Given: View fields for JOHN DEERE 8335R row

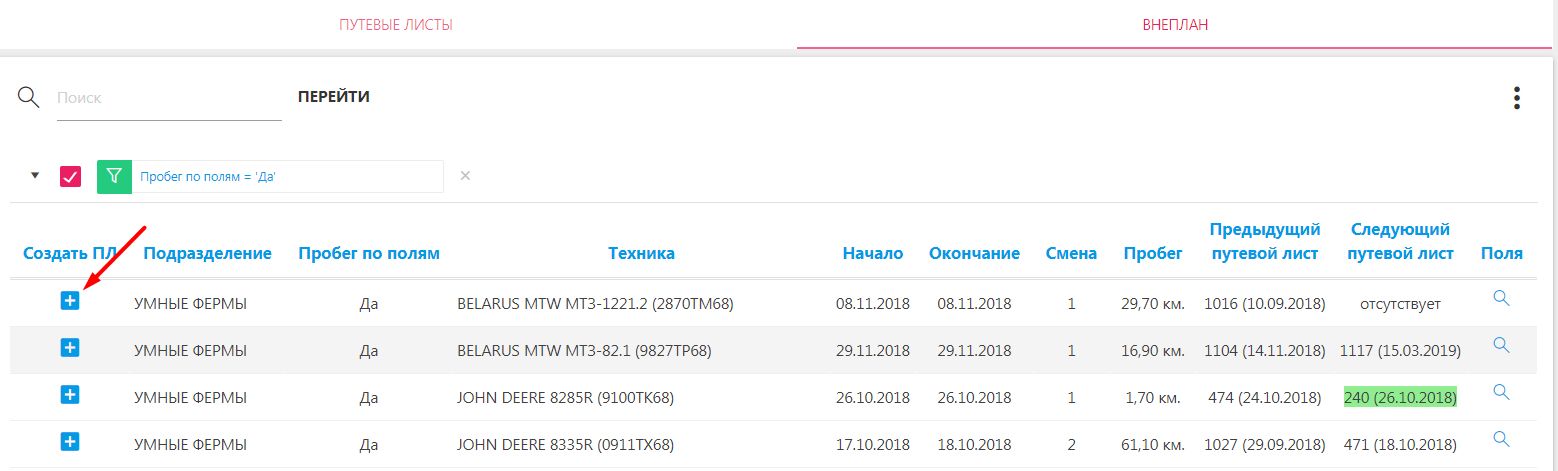Looking at the screenshot, I should coord(1501,438).
